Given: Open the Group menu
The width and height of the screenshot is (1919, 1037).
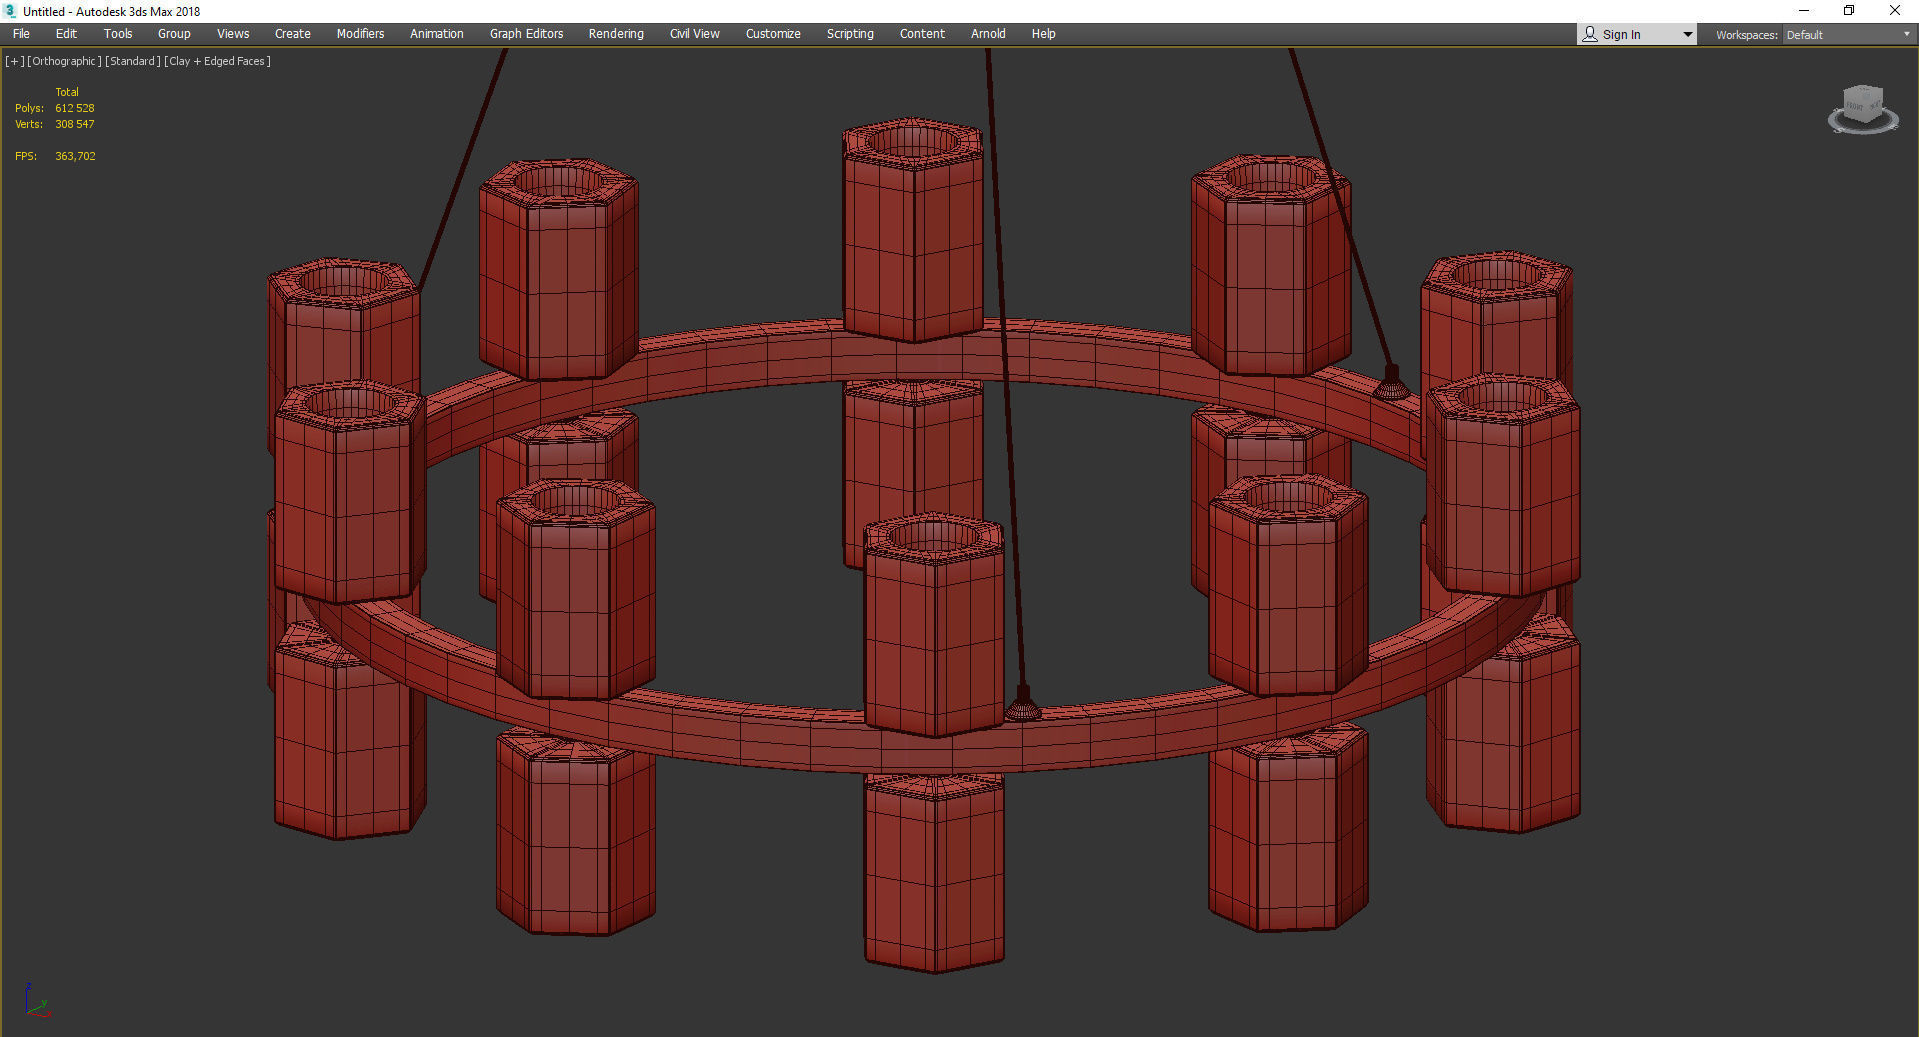Looking at the screenshot, I should point(174,34).
